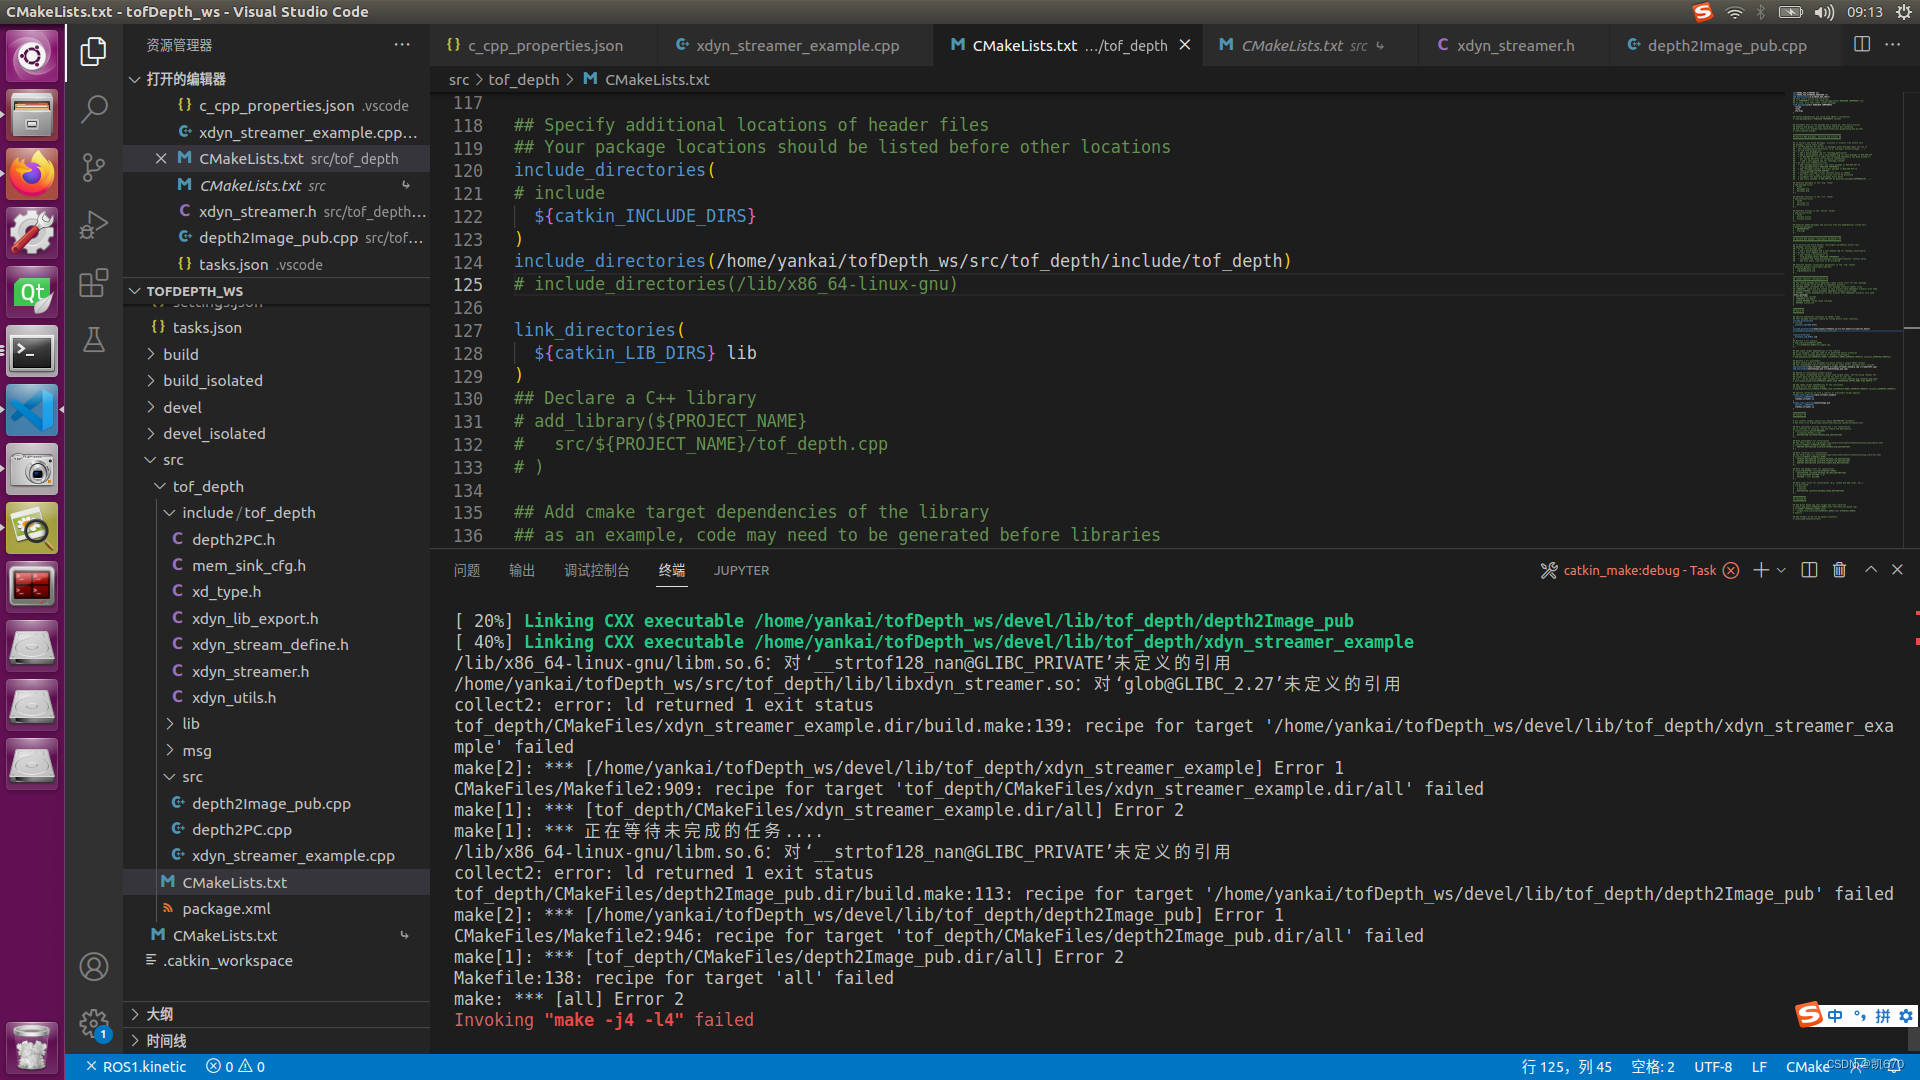Toggle split terminal layout
This screenshot has width=1920, height=1080.
(1809, 570)
